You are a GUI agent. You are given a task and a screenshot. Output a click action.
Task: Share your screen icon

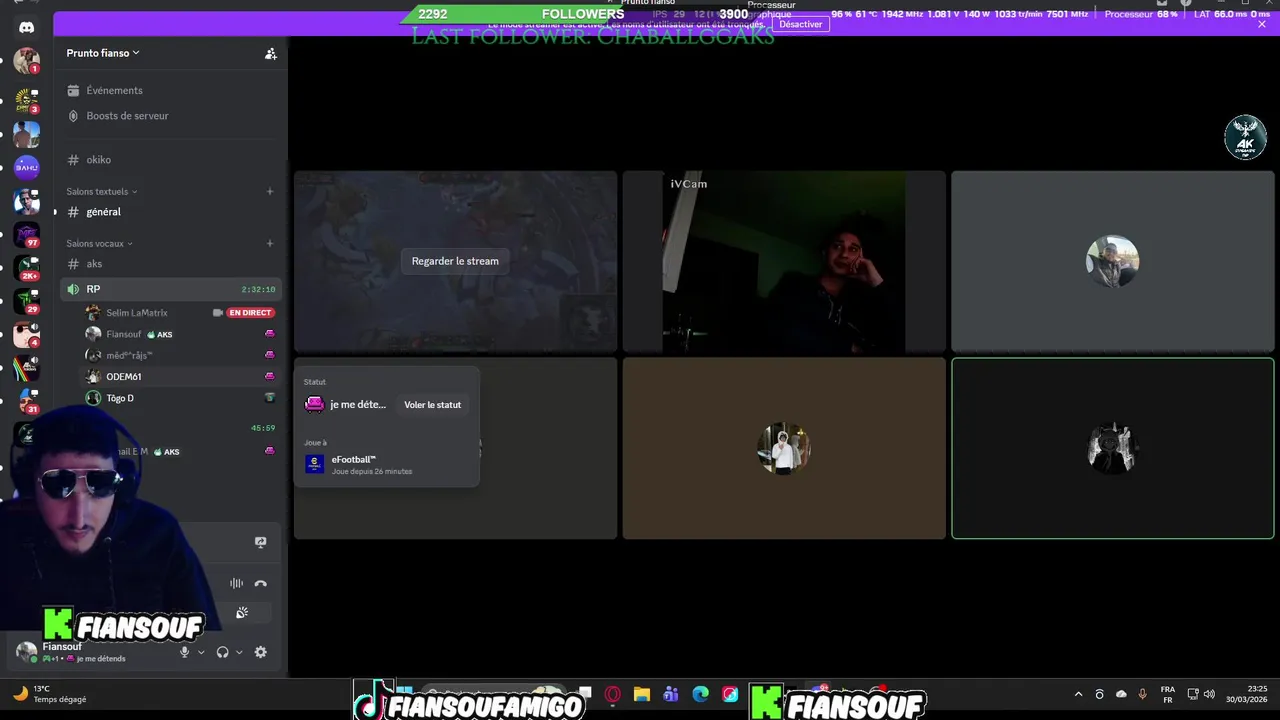click(x=260, y=542)
